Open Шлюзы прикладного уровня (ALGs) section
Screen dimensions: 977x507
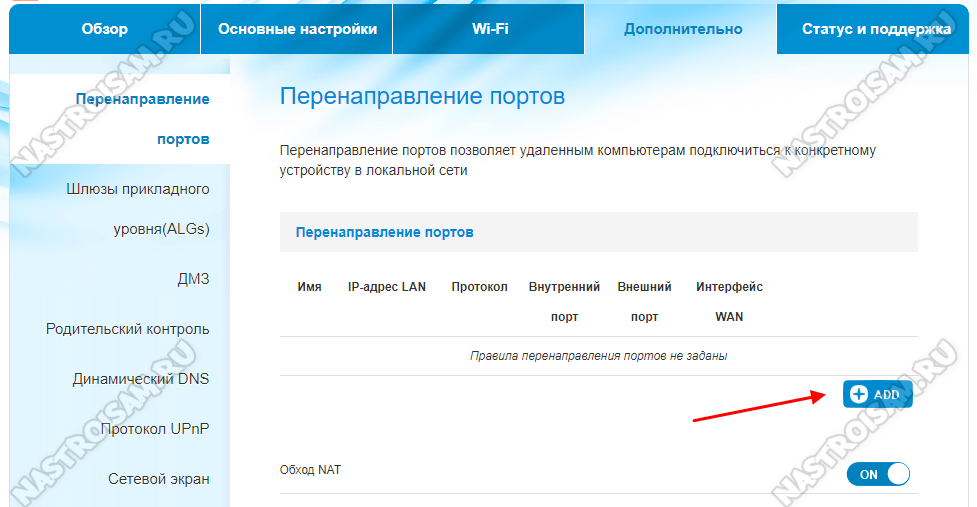pyautogui.click(x=138, y=209)
